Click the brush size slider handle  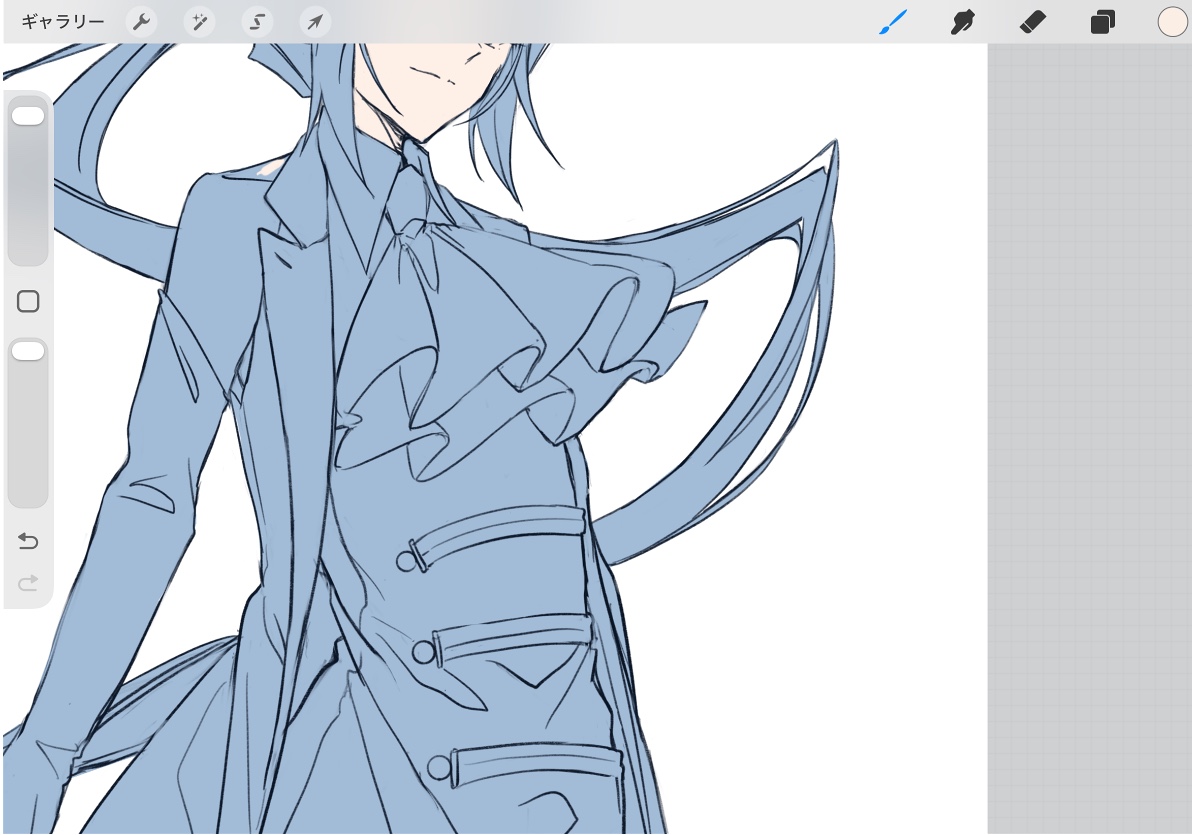click(28, 116)
